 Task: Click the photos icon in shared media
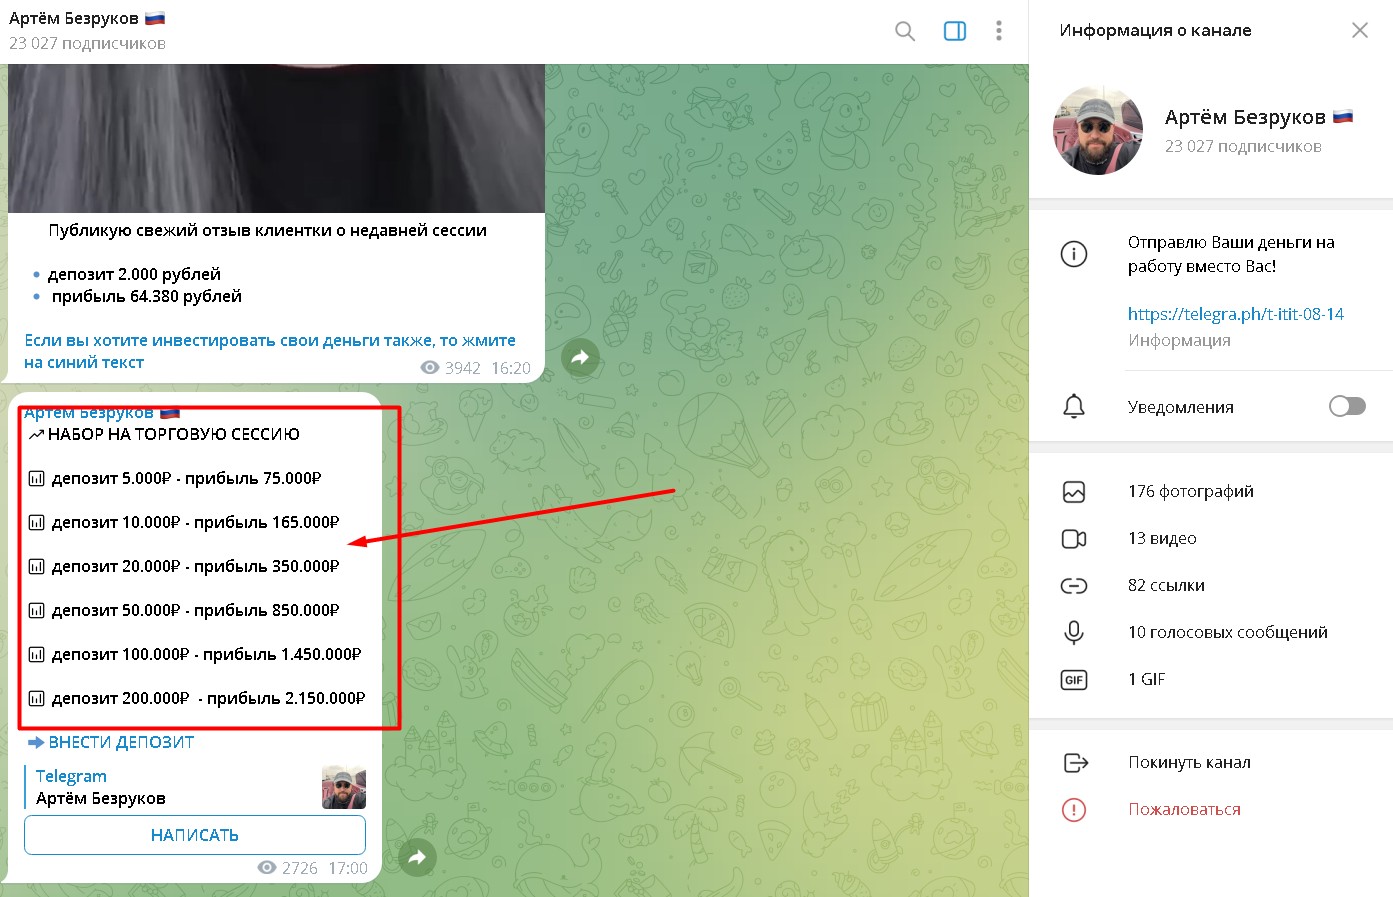click(1074, 491)
